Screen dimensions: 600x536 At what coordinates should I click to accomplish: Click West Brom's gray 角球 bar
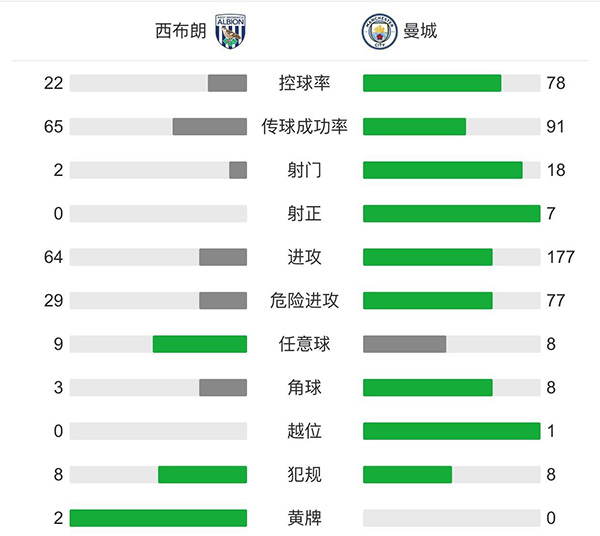tap(223, 387)
